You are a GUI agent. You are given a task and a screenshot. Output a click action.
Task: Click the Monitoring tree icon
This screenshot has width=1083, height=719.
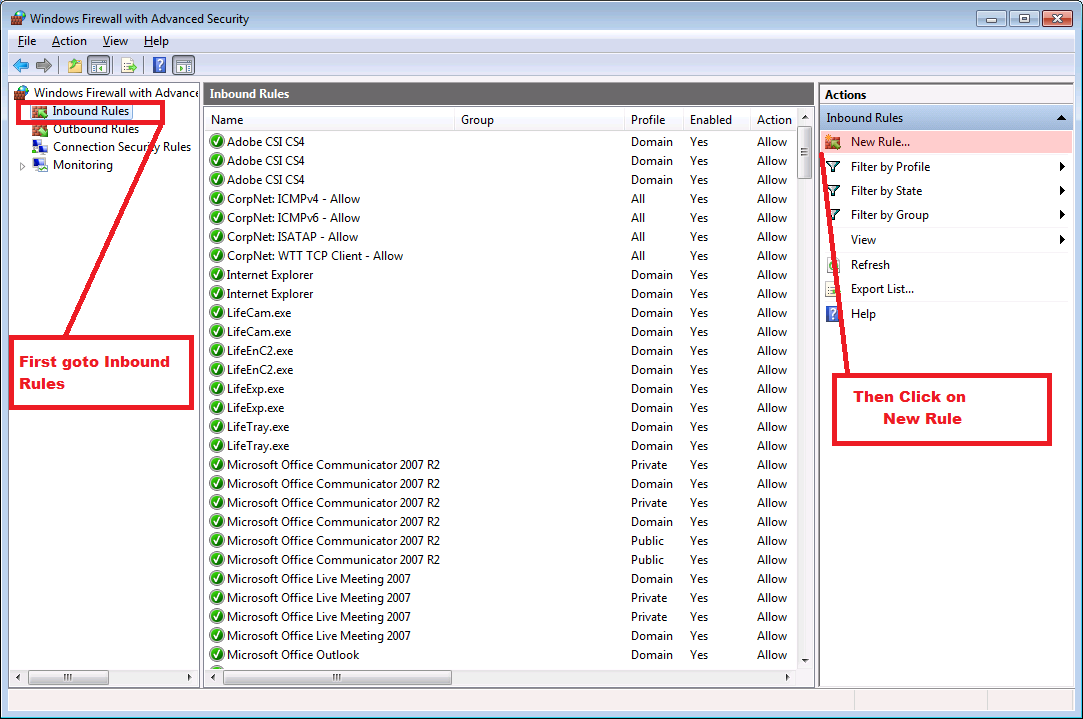point(40,165)
